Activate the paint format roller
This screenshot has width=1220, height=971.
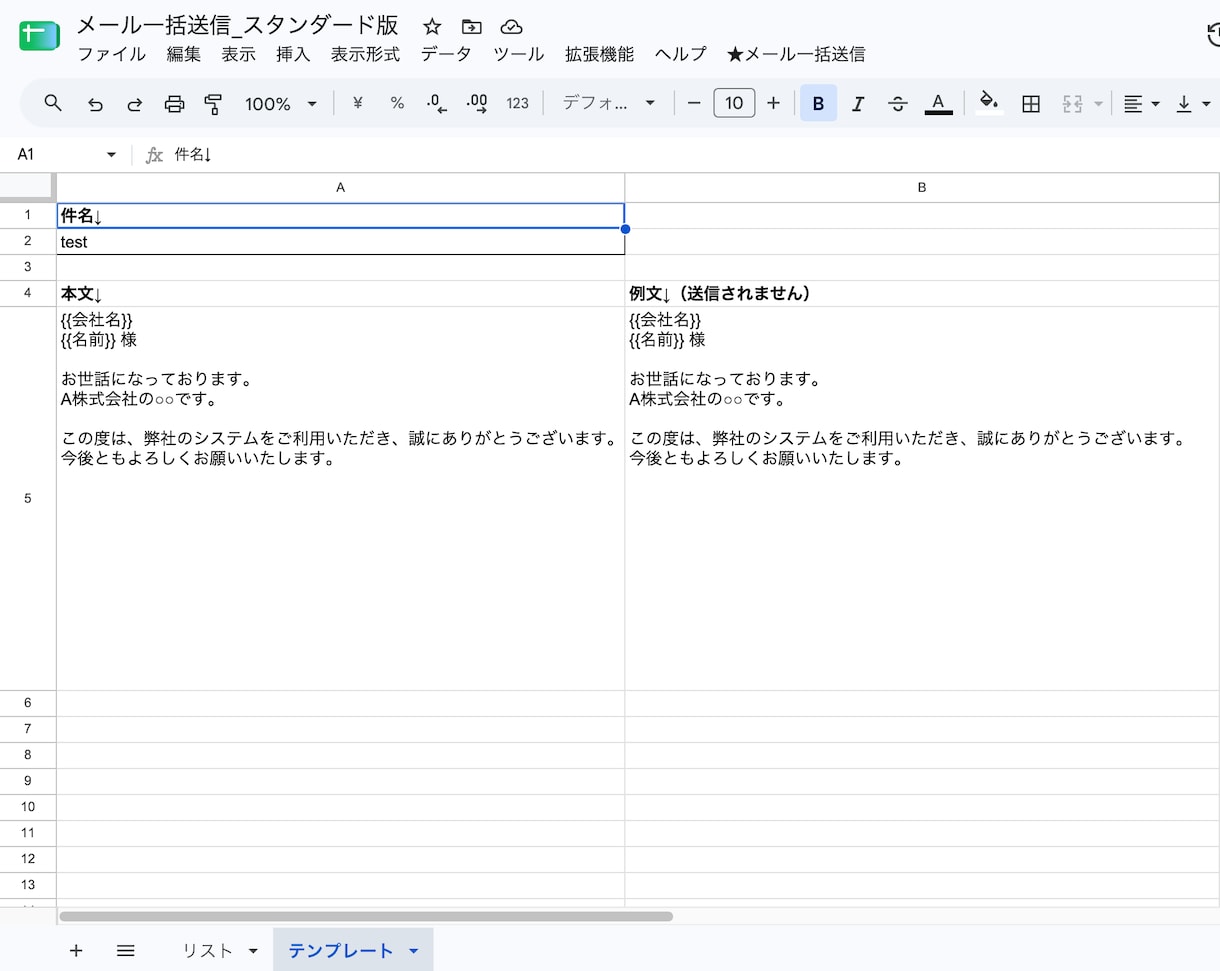coord(213,103)
